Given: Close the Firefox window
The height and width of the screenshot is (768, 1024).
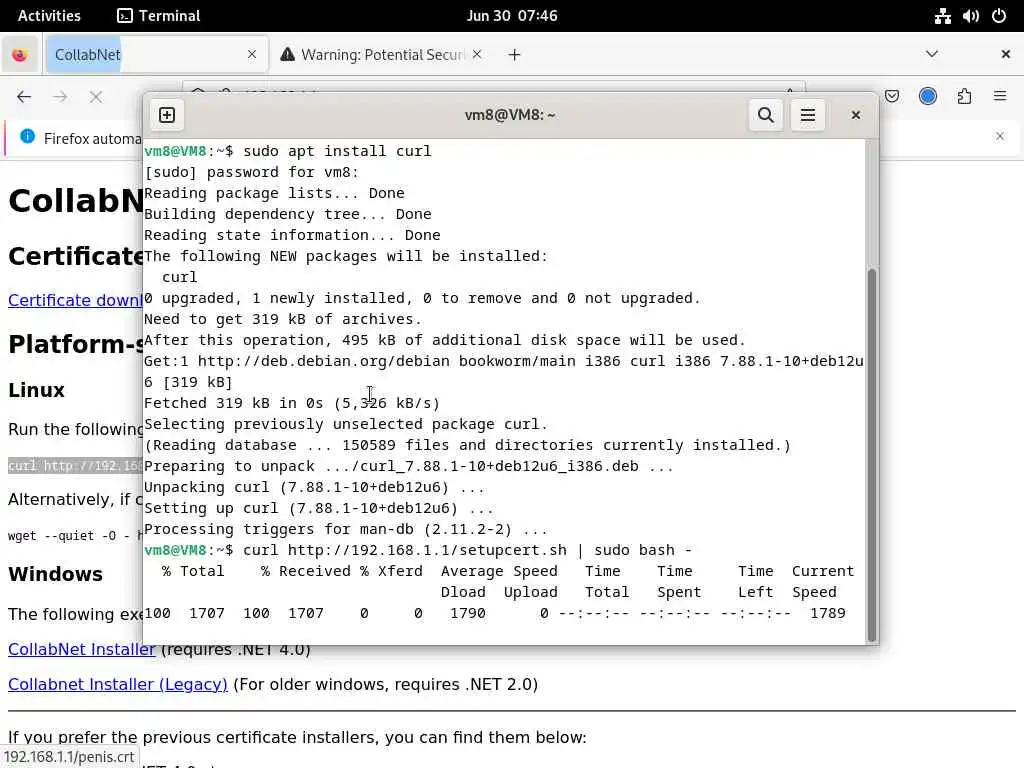Looking at the screenshot, I should tap(1006, 54).
